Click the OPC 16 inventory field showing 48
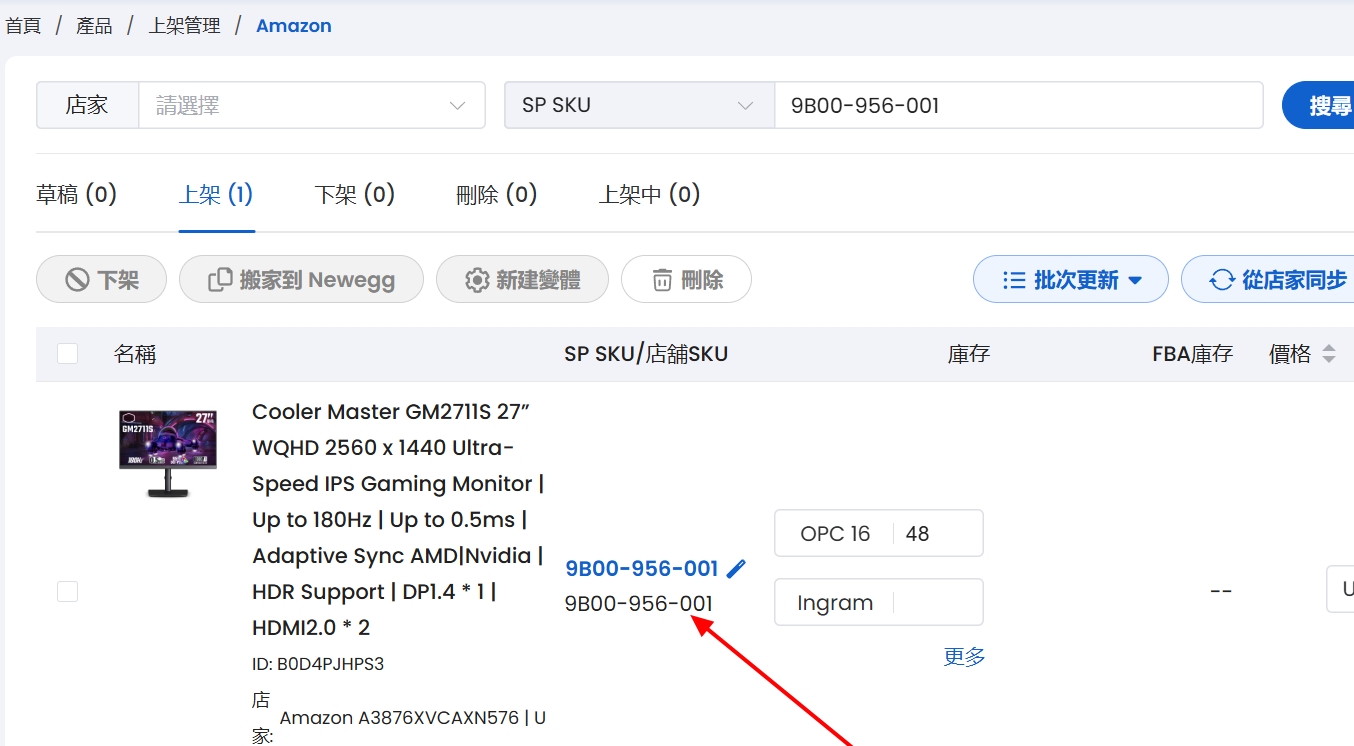 pyautogui.click(x=879, y=534)
